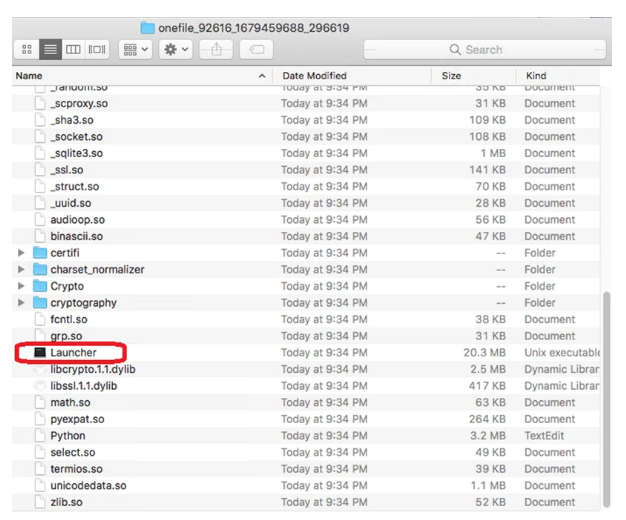Select the binascii.so file icon
This screenshot has width=626, height=520.
click(x=40, y=236)
